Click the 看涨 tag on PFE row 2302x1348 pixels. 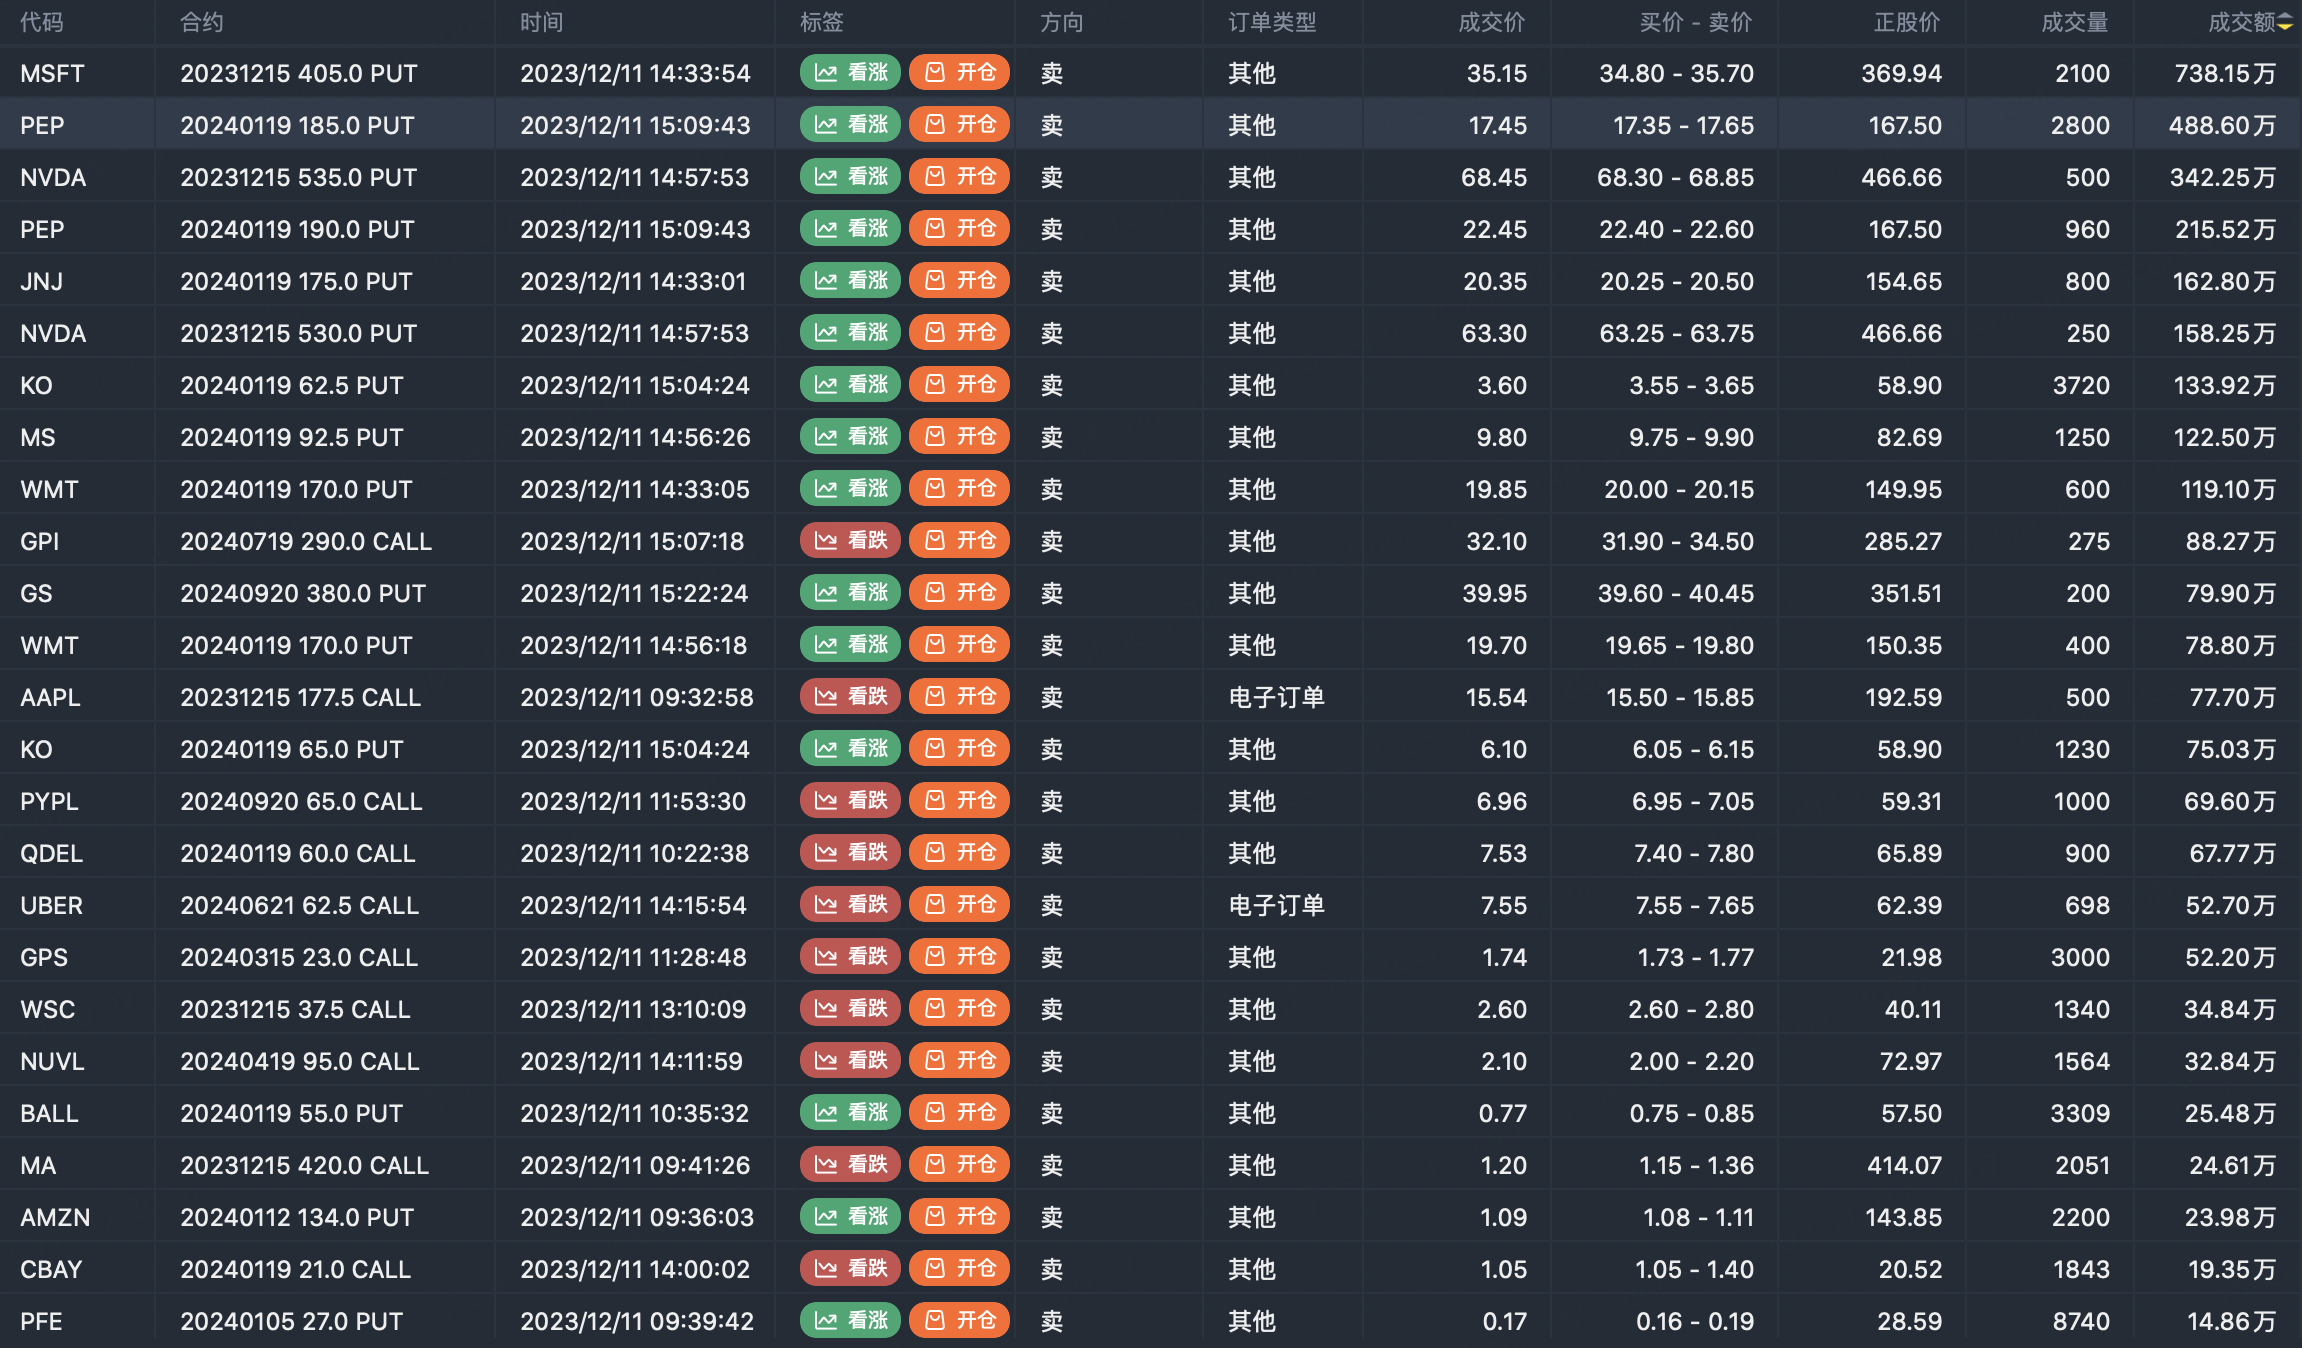point(851,1321)
